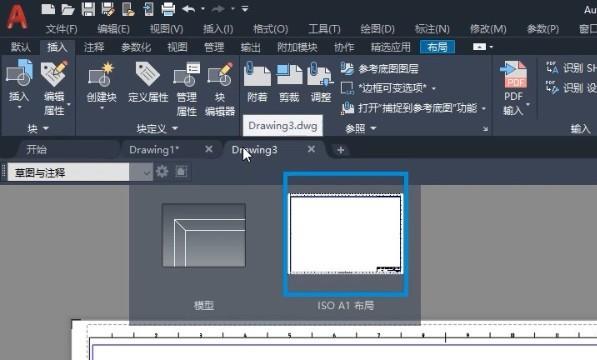The height and width of the screenshot is (360, 597).
Task: Switch to the 注释 ribbon tab
Action: pos(94,47)
